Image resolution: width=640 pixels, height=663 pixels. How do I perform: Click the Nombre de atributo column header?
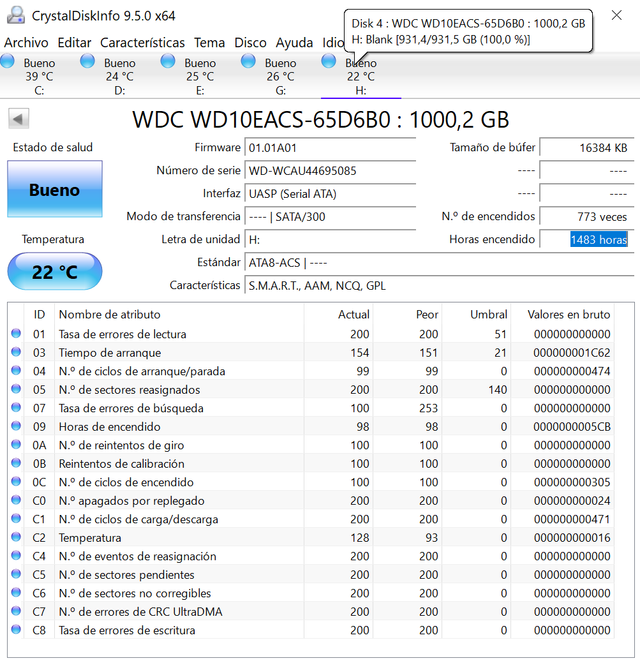[179, 314]
